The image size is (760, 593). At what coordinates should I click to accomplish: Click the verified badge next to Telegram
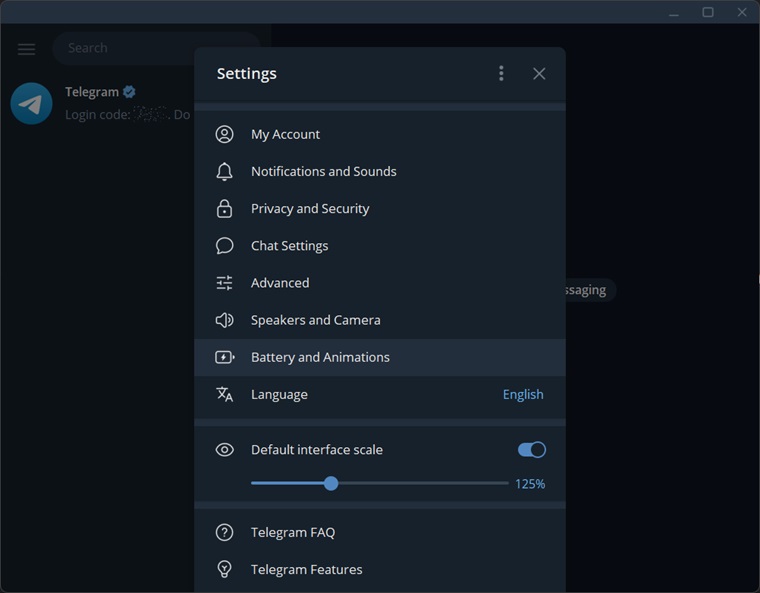(129, 92)
